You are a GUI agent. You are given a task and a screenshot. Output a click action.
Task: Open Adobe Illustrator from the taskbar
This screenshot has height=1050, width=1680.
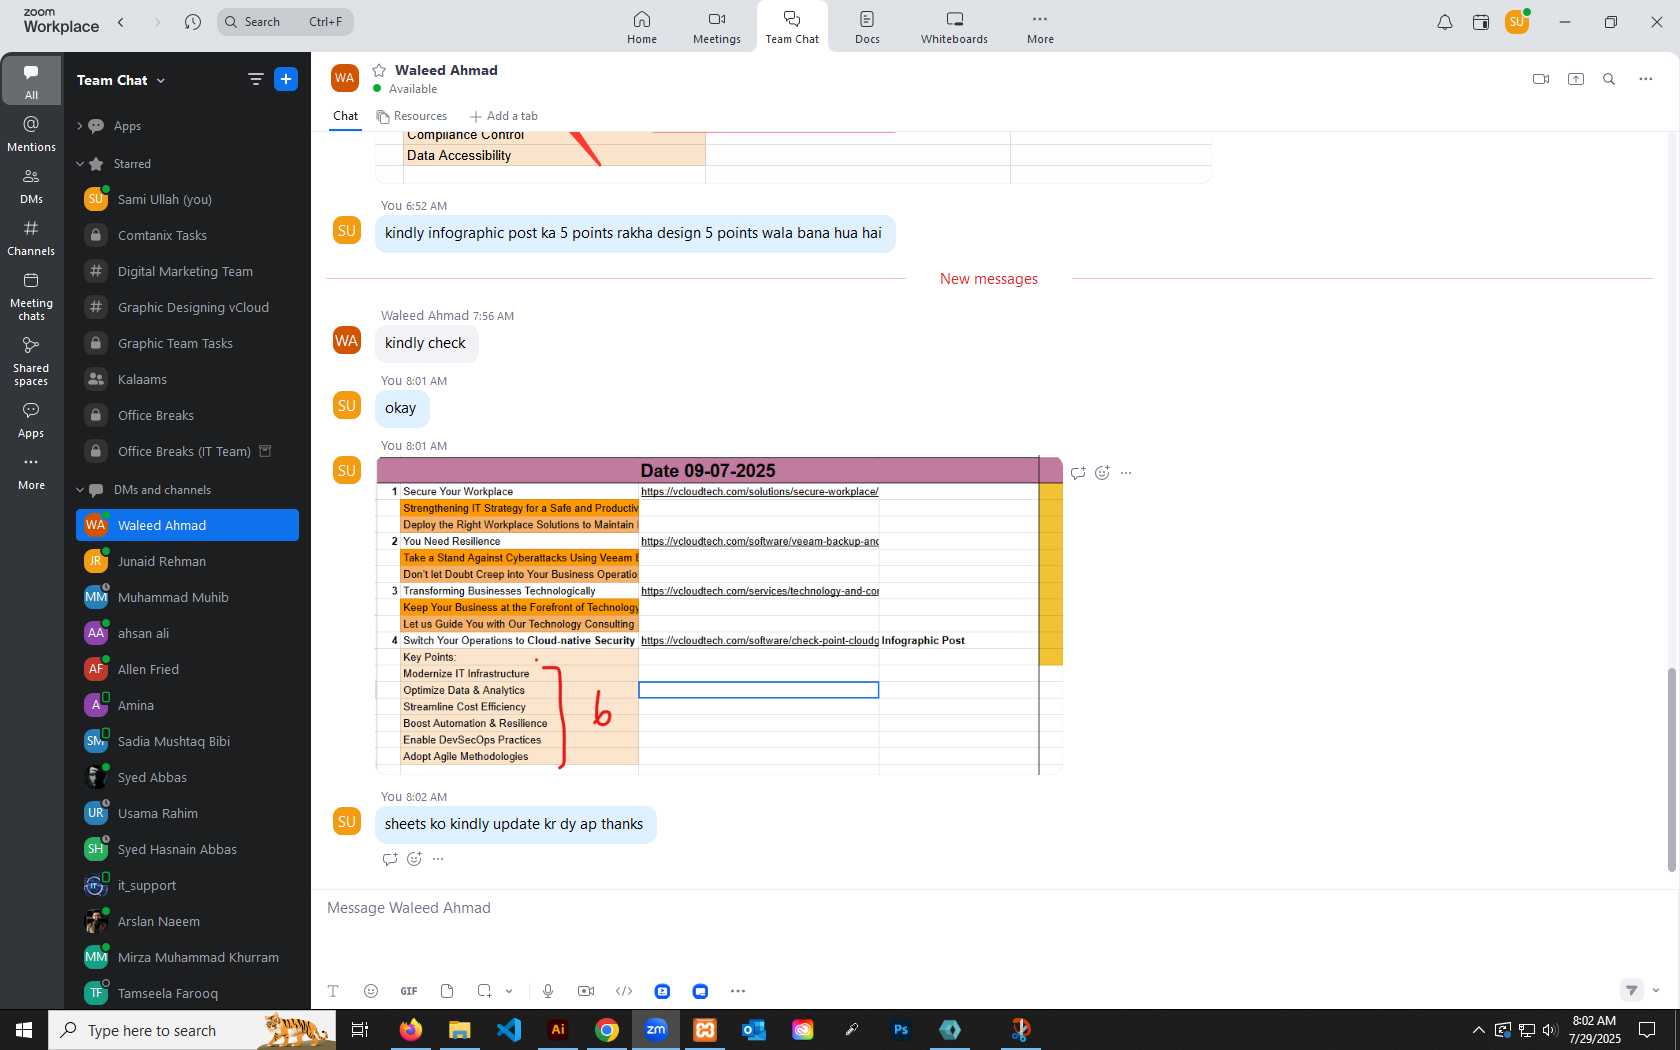[558, 1030]
